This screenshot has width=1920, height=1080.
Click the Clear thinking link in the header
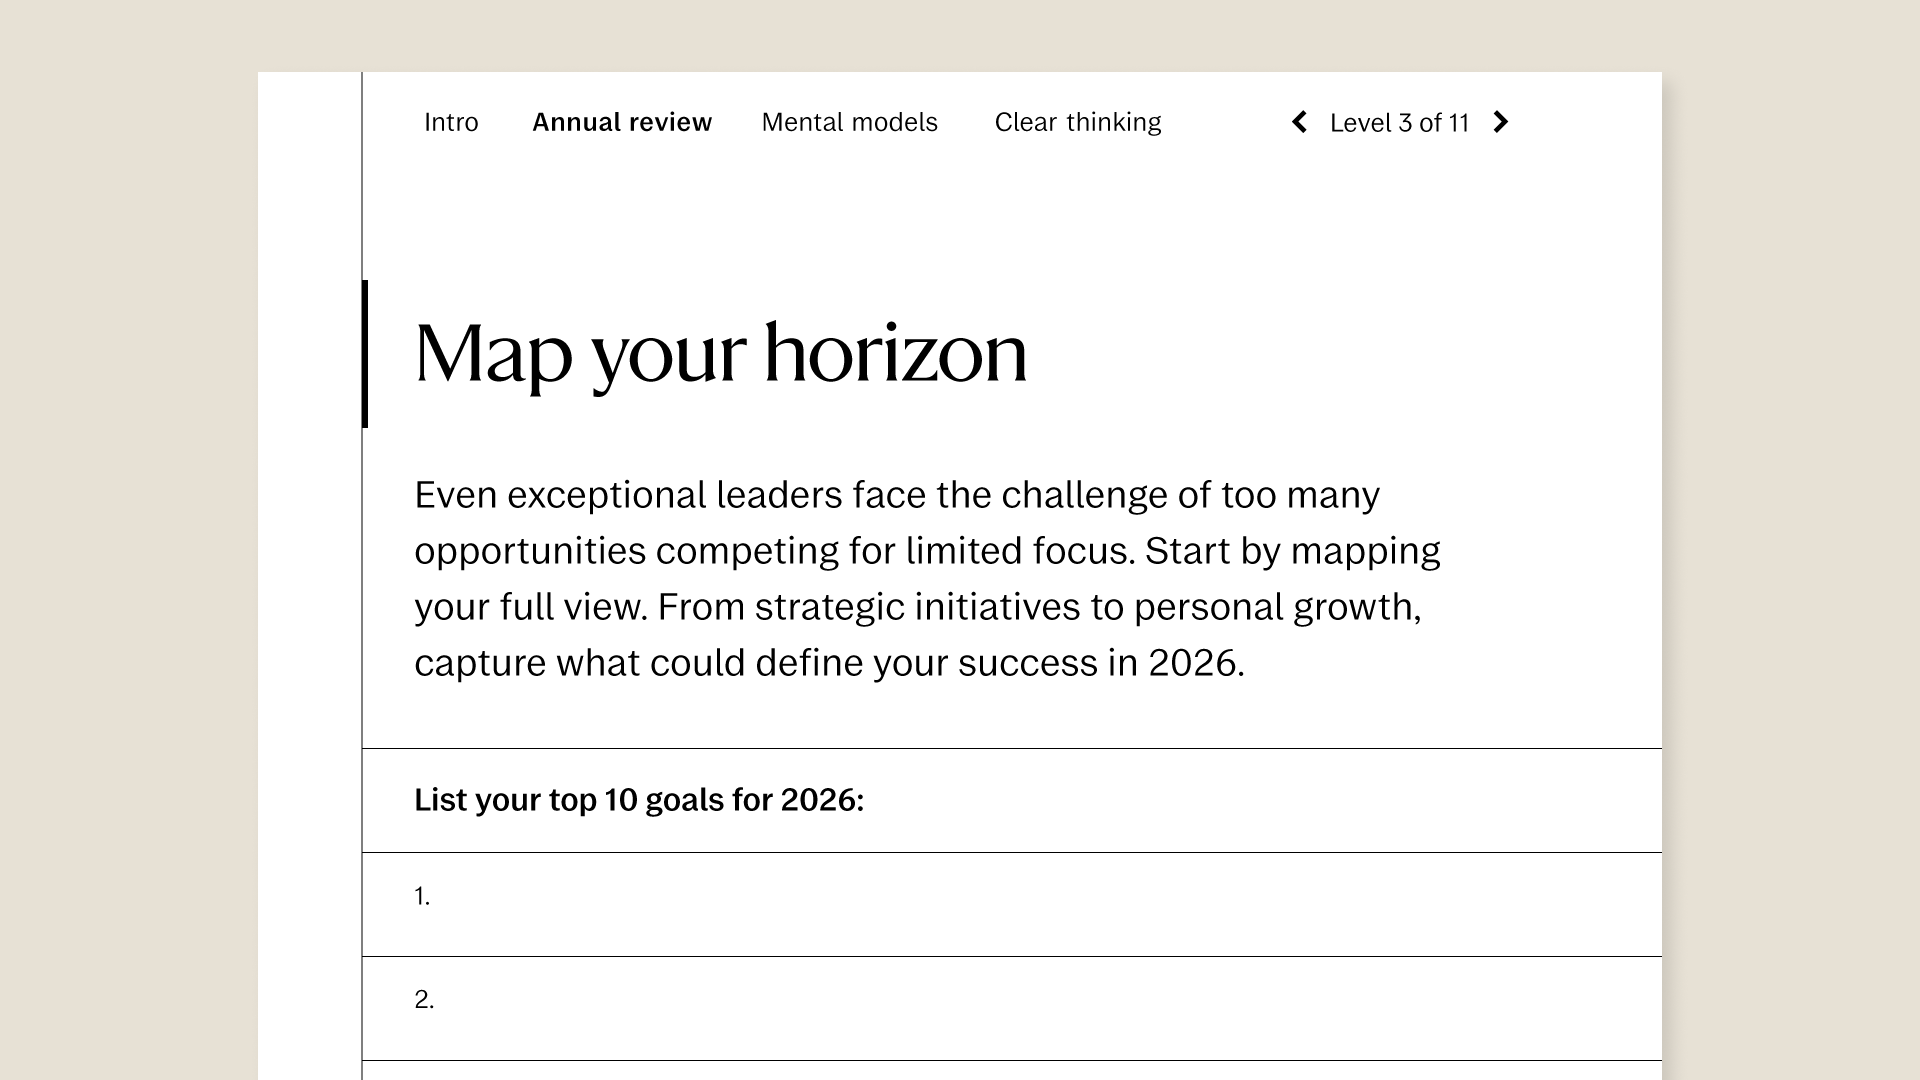(x=1078, y=122)
